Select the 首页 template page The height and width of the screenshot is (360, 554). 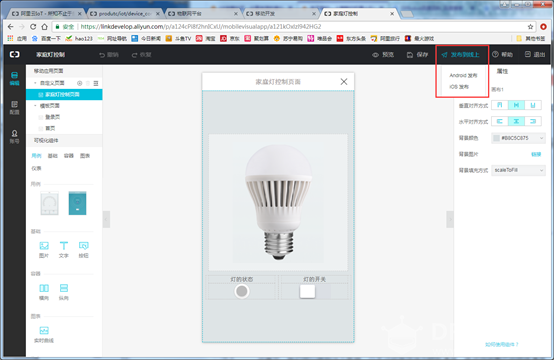tap(50, 128)
